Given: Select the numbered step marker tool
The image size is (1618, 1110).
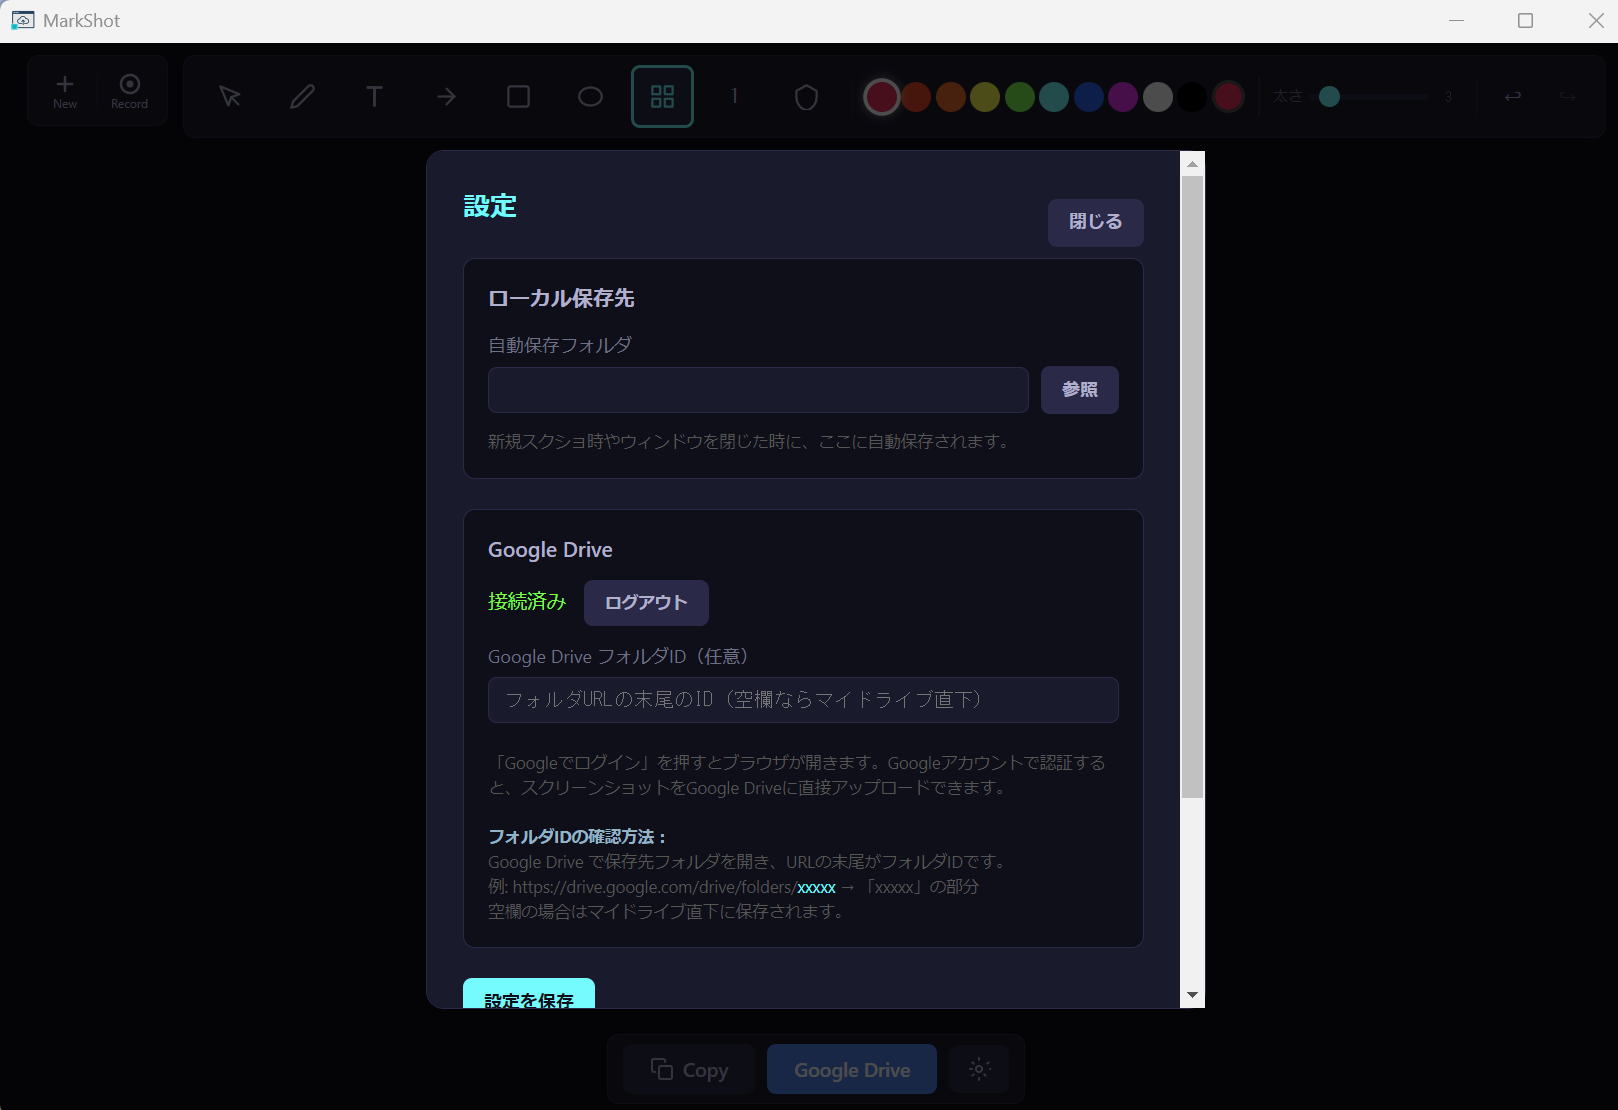Looking at the screenshot, I should (x=734, y=96).
